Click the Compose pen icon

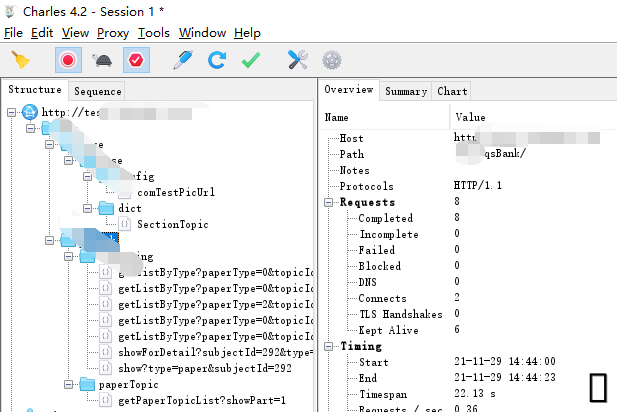[183, 60]
